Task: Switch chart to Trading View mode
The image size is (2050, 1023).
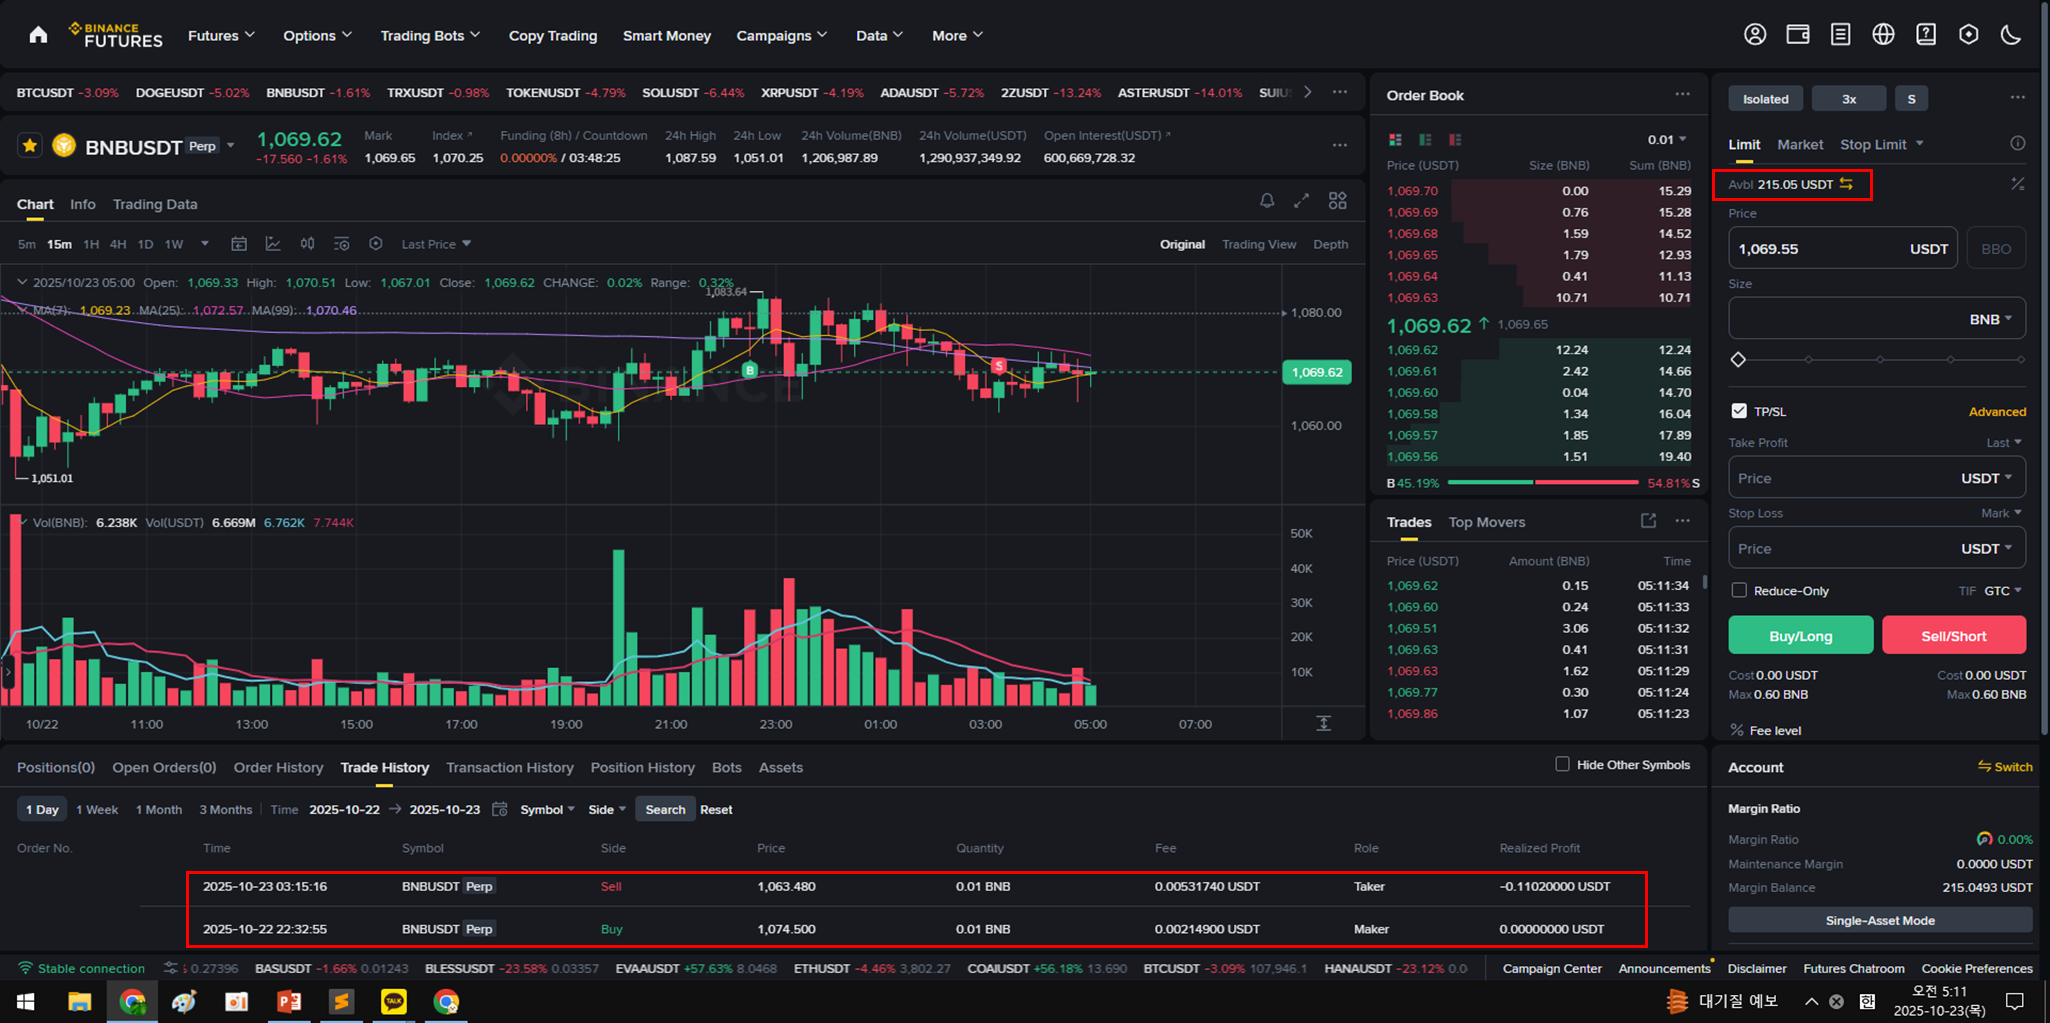Action: click(x=1259, y=244)
